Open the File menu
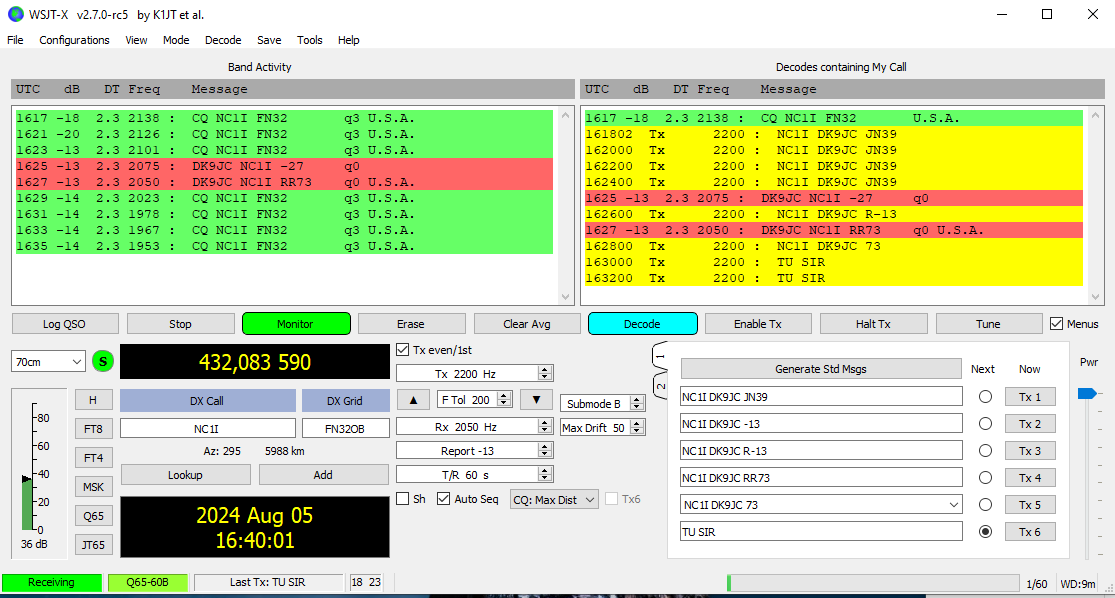Viewport: 1115px width, 598px height. [x=15, y=40]
